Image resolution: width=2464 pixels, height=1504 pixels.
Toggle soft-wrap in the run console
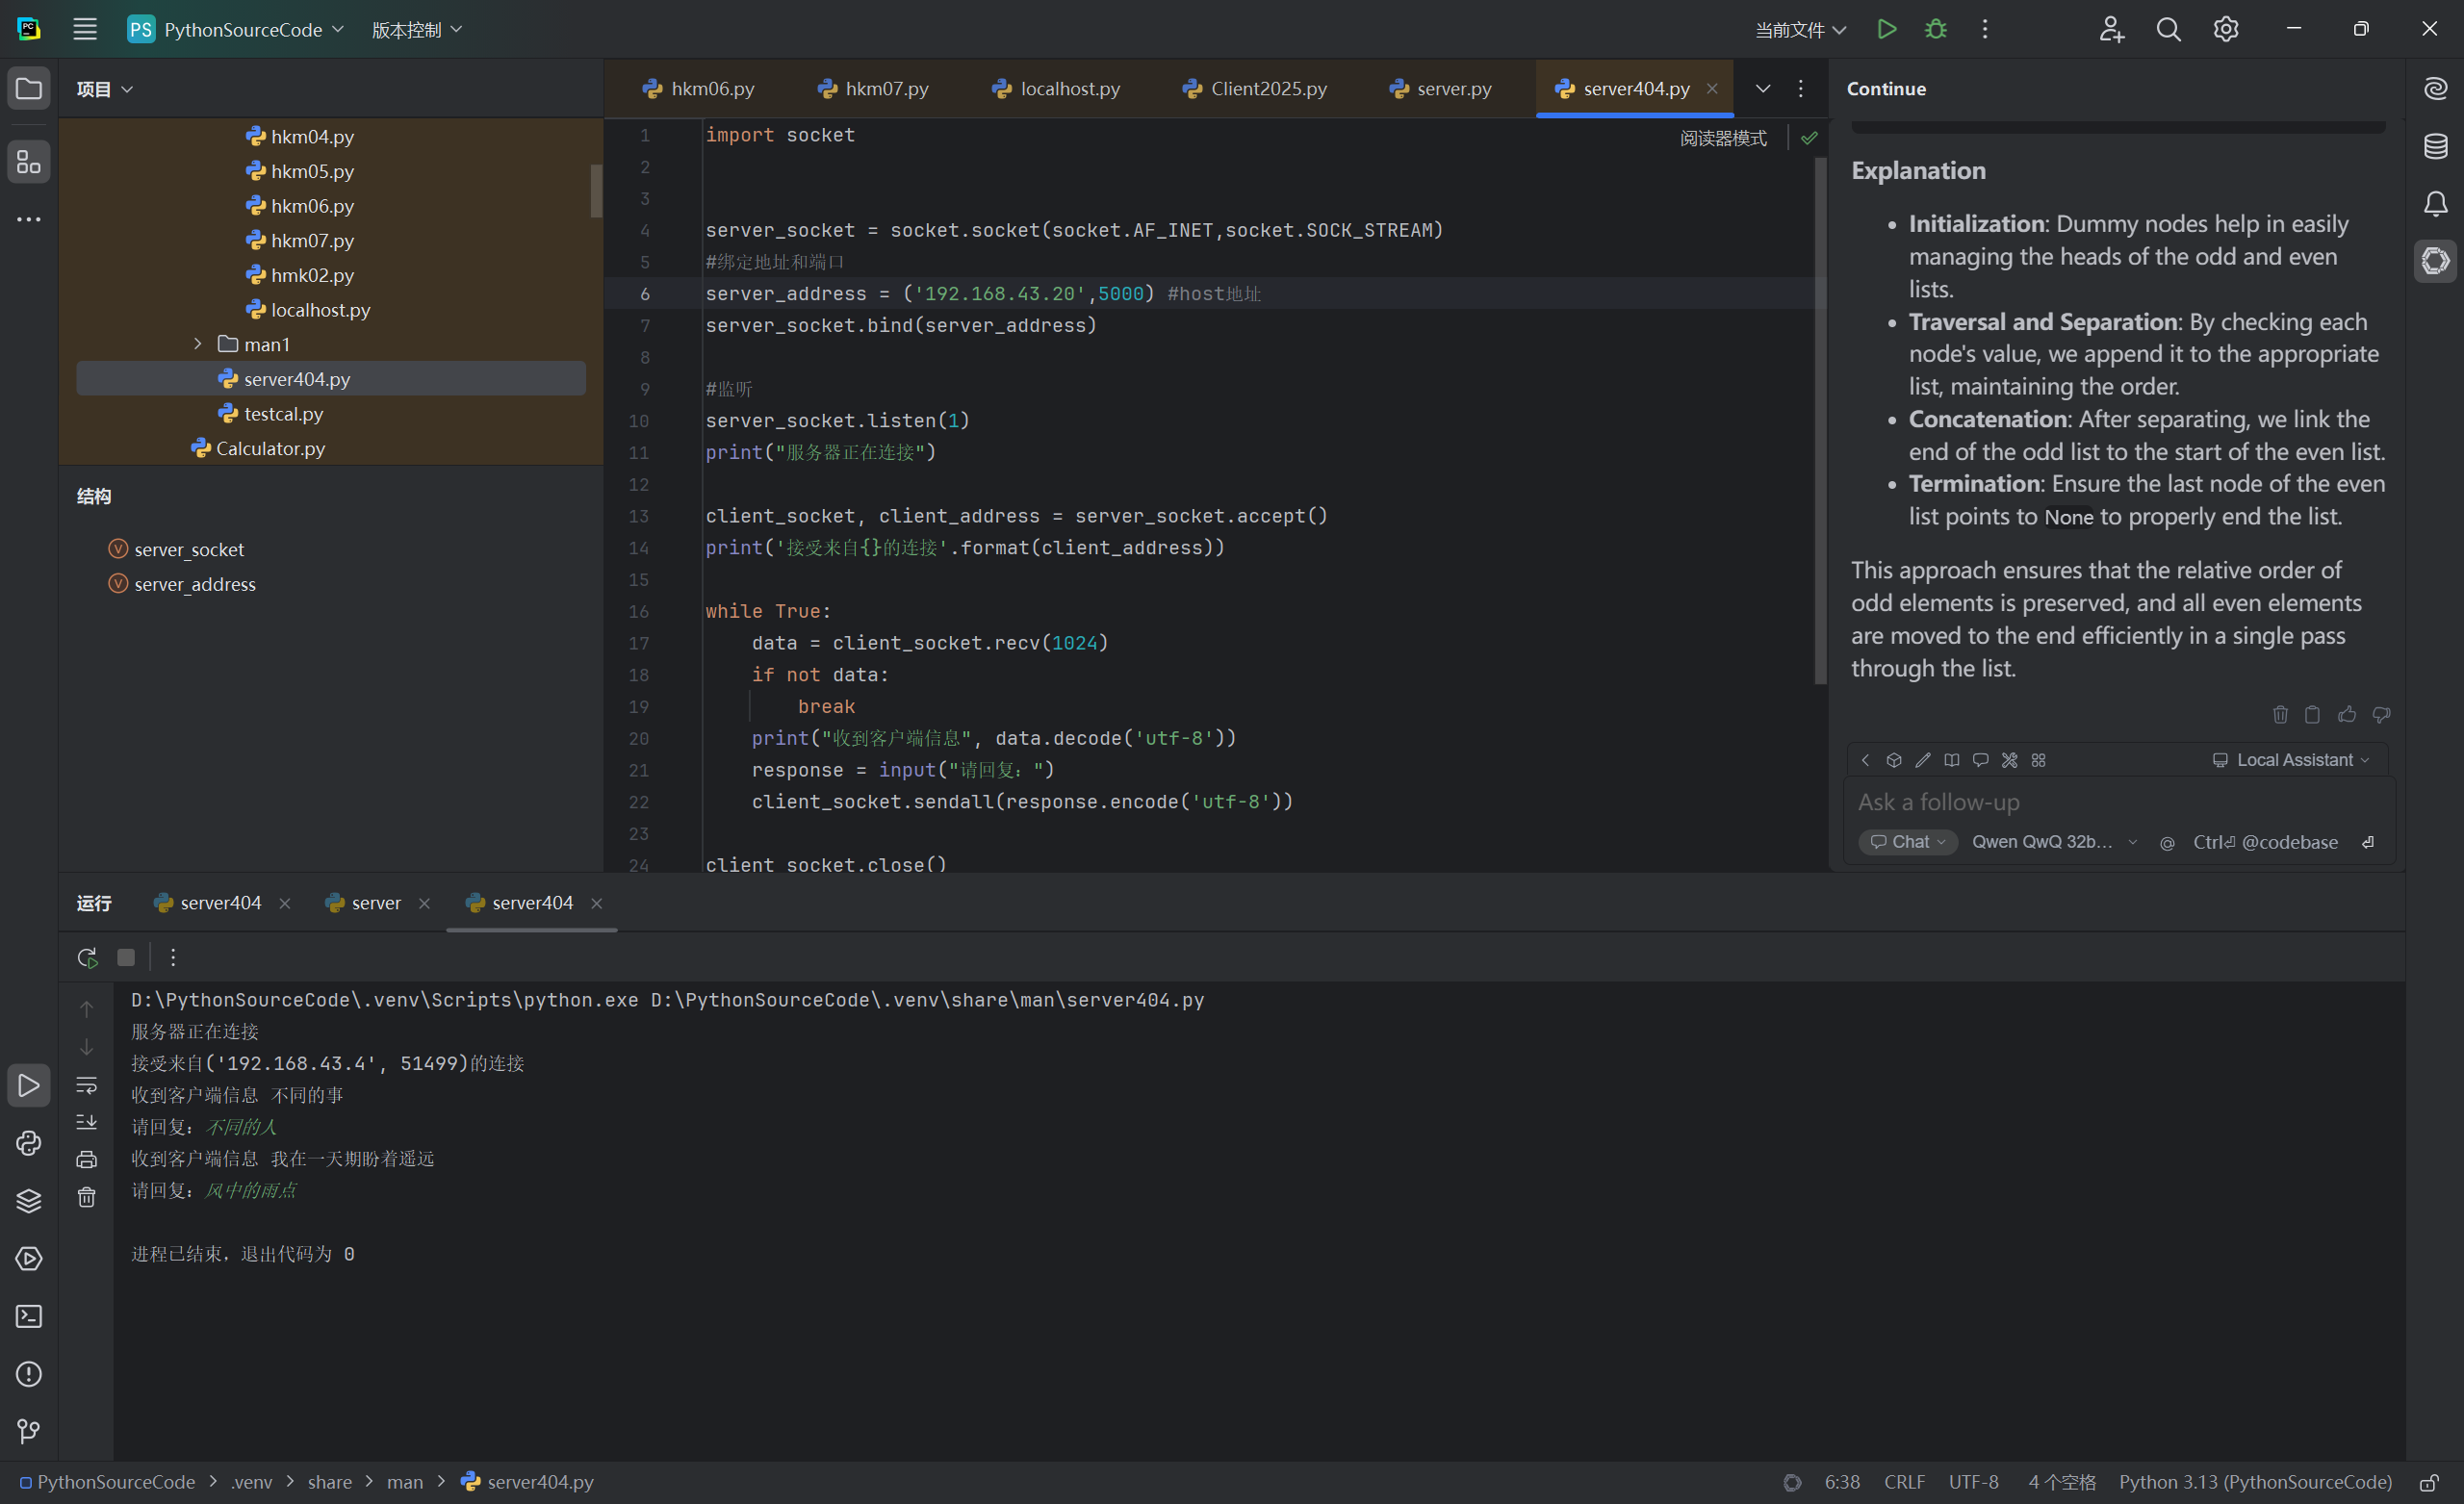coord(87,1084)
